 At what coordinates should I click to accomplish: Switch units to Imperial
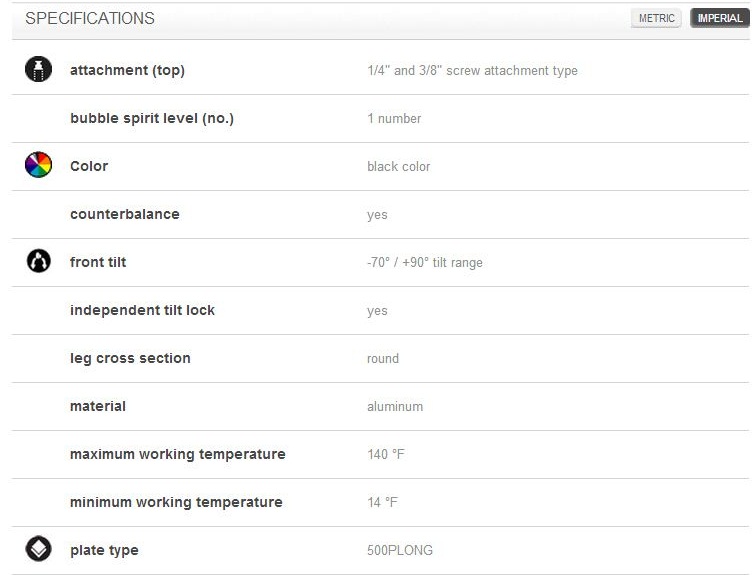click(720, 18)
